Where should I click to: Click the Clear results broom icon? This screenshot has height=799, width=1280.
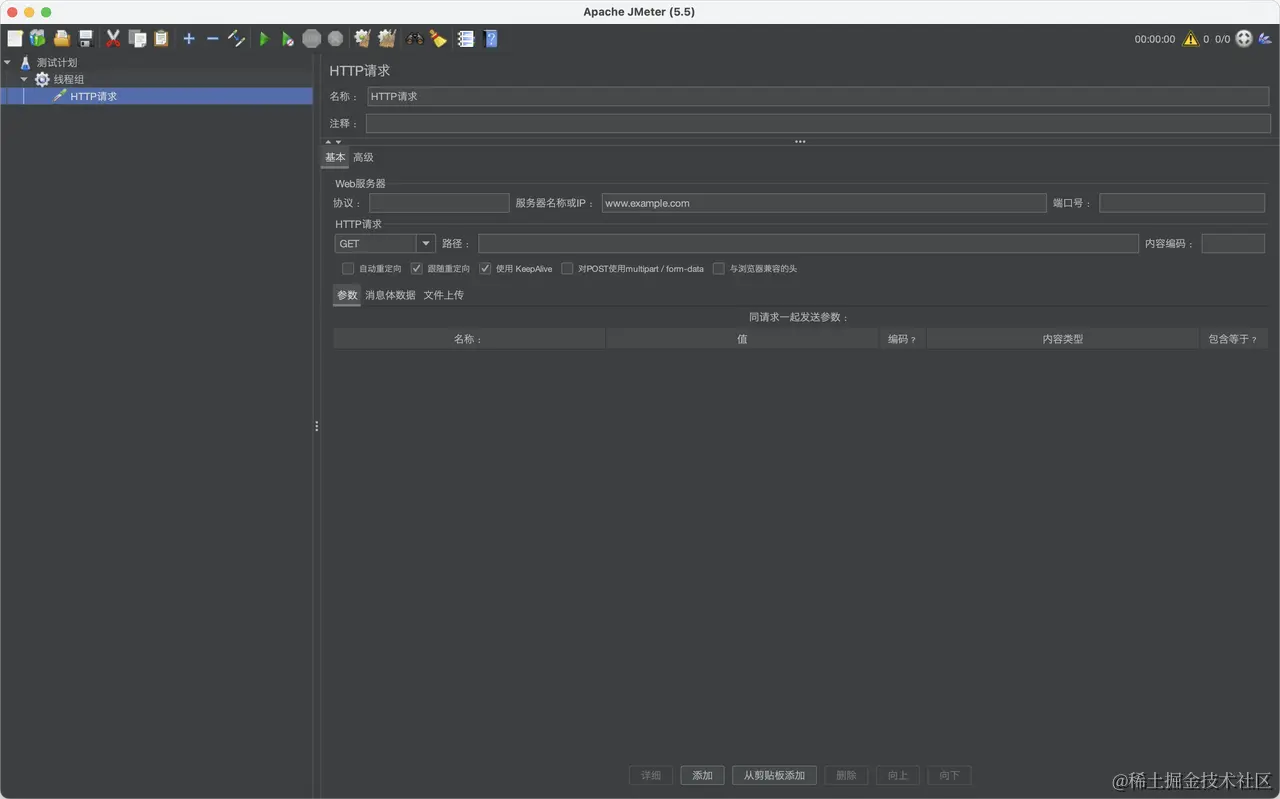(x=363, y=39)
